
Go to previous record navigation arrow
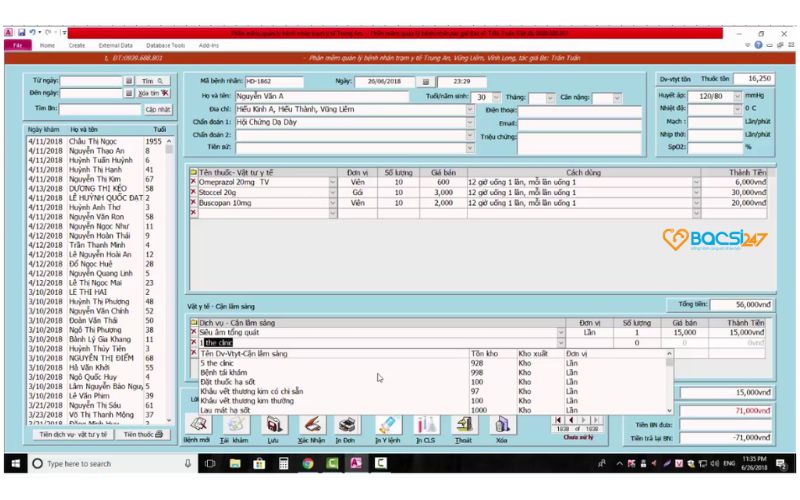[570, 420]
